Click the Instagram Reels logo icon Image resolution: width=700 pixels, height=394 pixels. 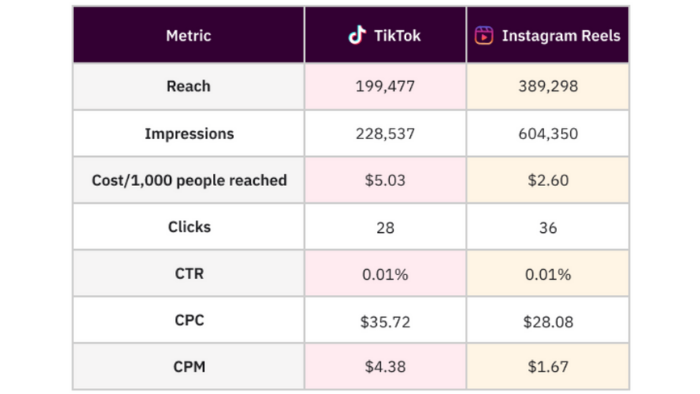pyautogui.click(x=484, y=35)
